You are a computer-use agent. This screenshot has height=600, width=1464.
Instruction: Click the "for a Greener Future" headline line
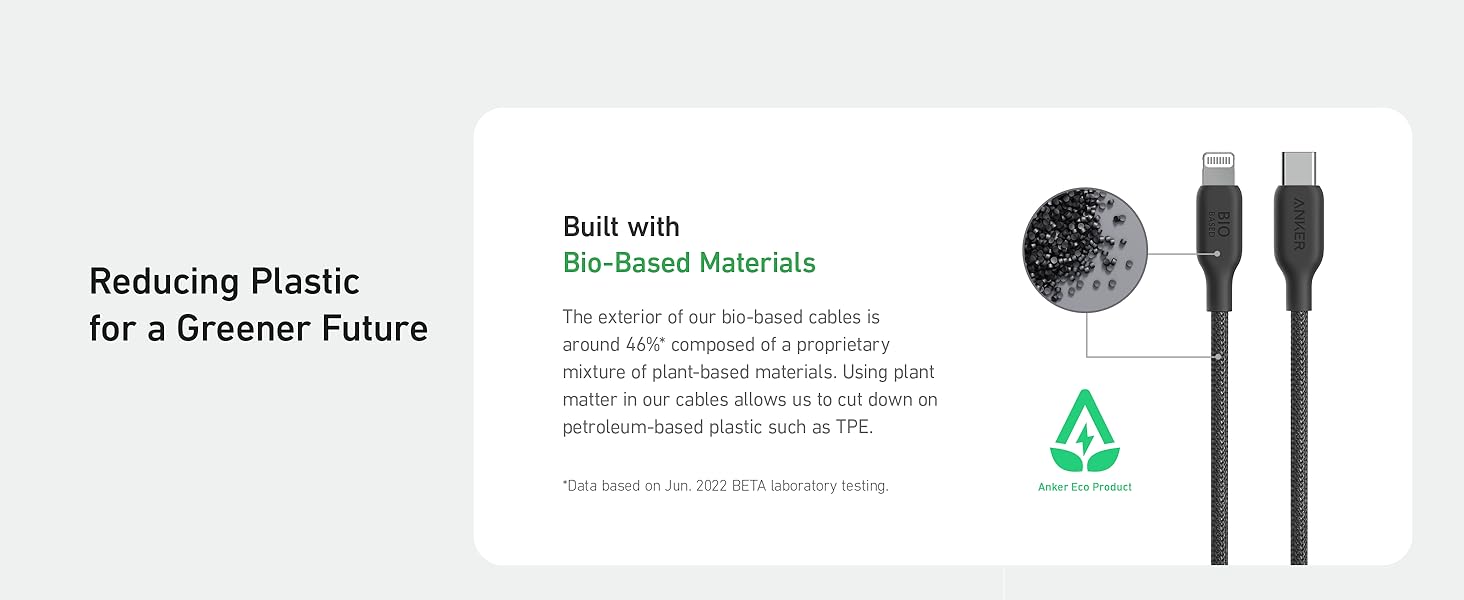tap(258, 328)
